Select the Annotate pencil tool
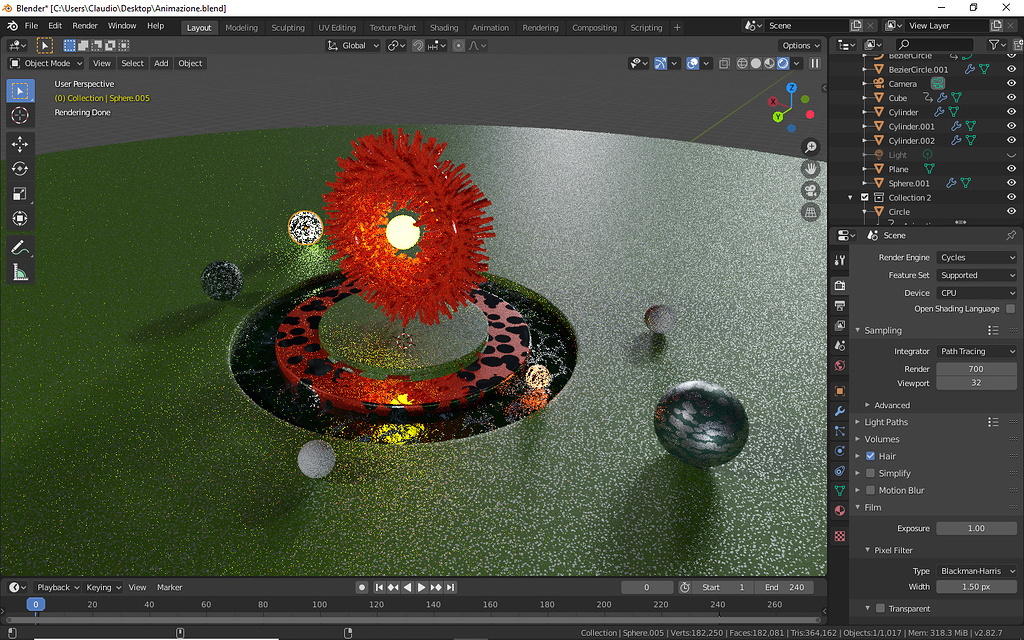The width and height of the screenshot is (1024, 640). [20, 248]
